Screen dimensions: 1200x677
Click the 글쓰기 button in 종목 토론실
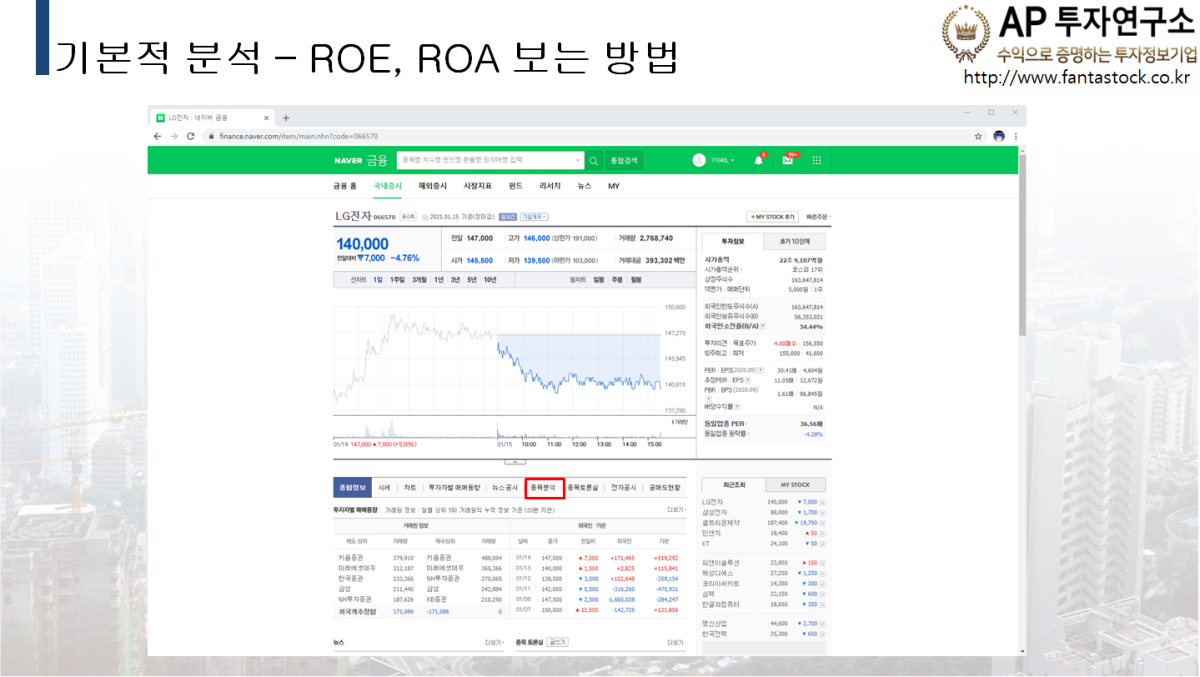[557, 642]
